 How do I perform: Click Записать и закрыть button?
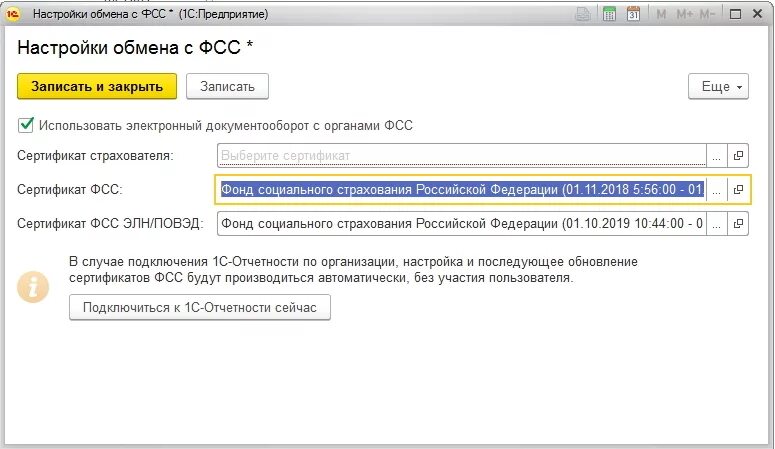pyautogui.click(x=97, y=87)
